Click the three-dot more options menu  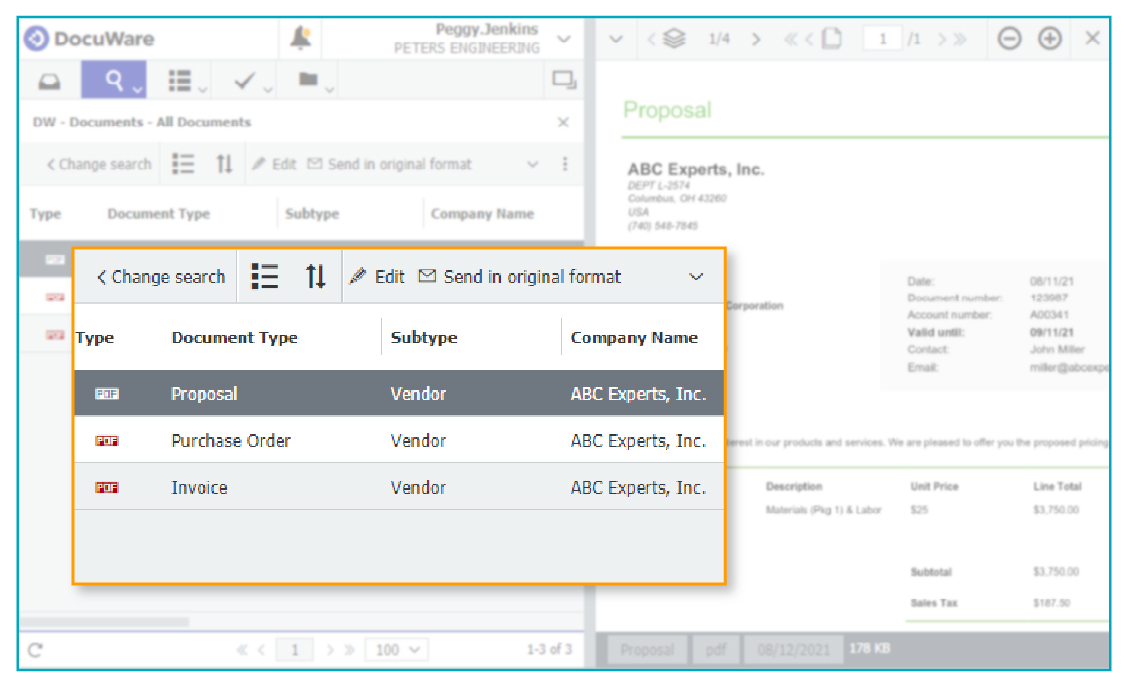pyautogui.click(x=564, y=164)
